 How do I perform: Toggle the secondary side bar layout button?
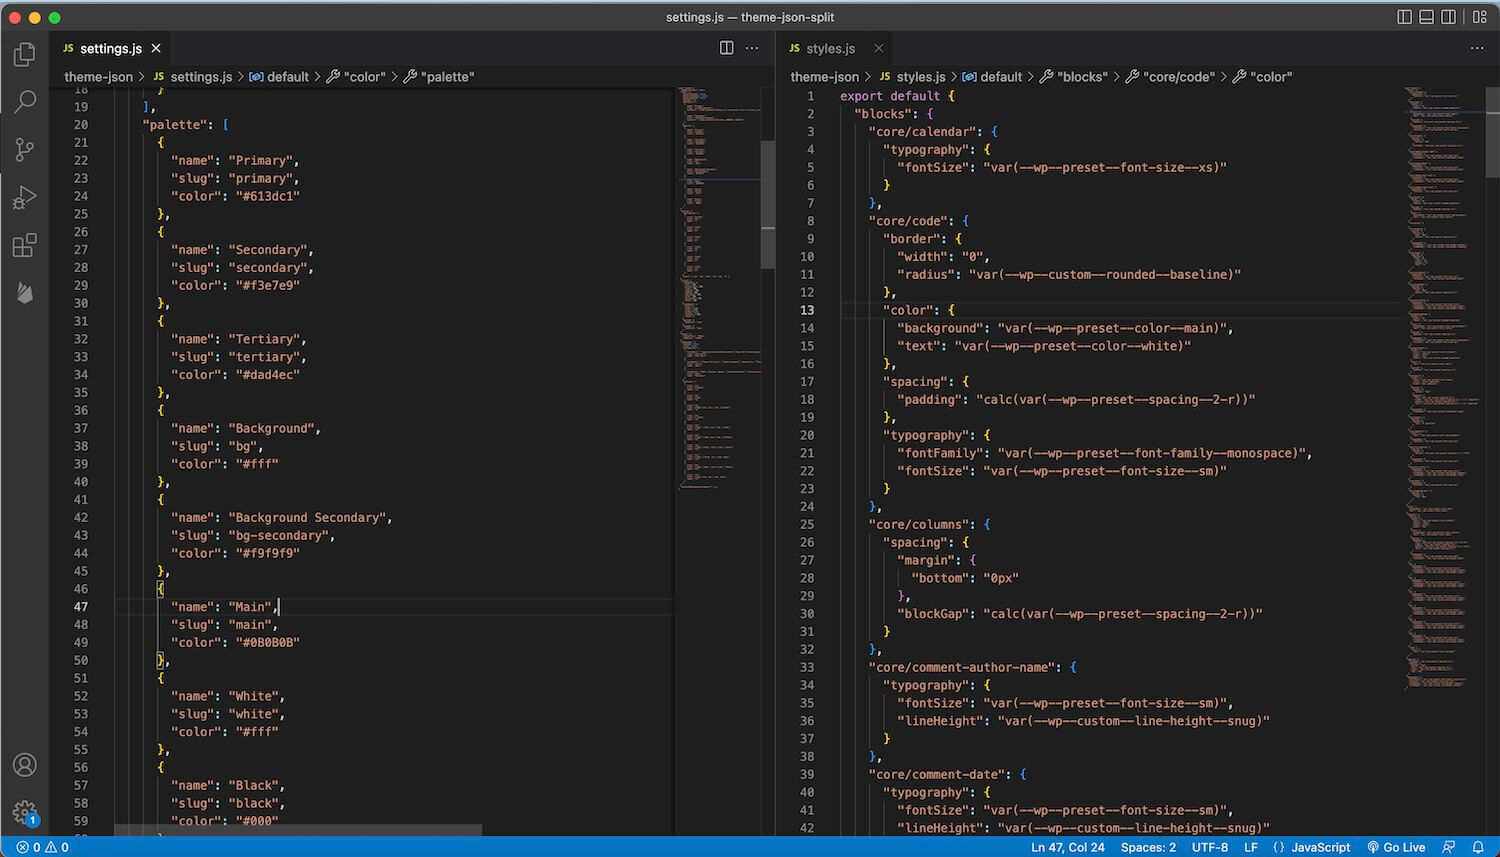(1448, 17)
